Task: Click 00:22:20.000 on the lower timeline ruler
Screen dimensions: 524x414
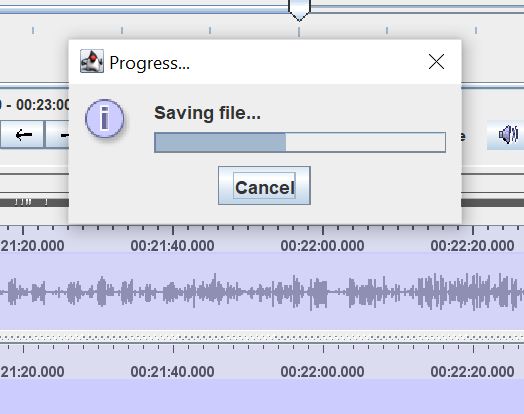Action: 472,372
